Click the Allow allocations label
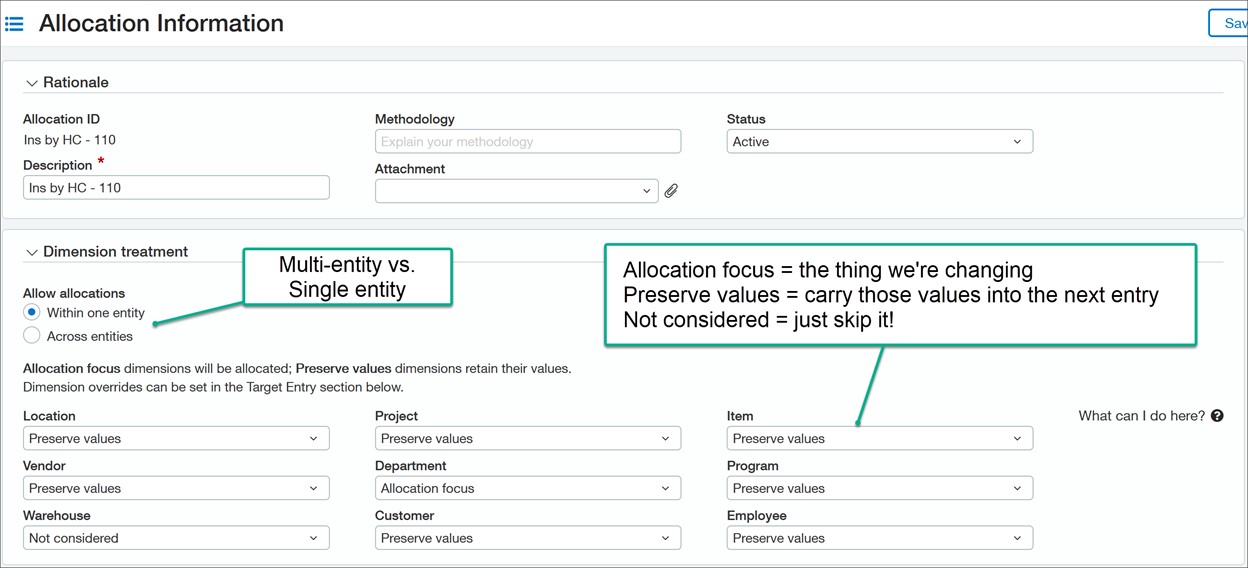Screen dimensions: 1248x568 tap(74, 293)
